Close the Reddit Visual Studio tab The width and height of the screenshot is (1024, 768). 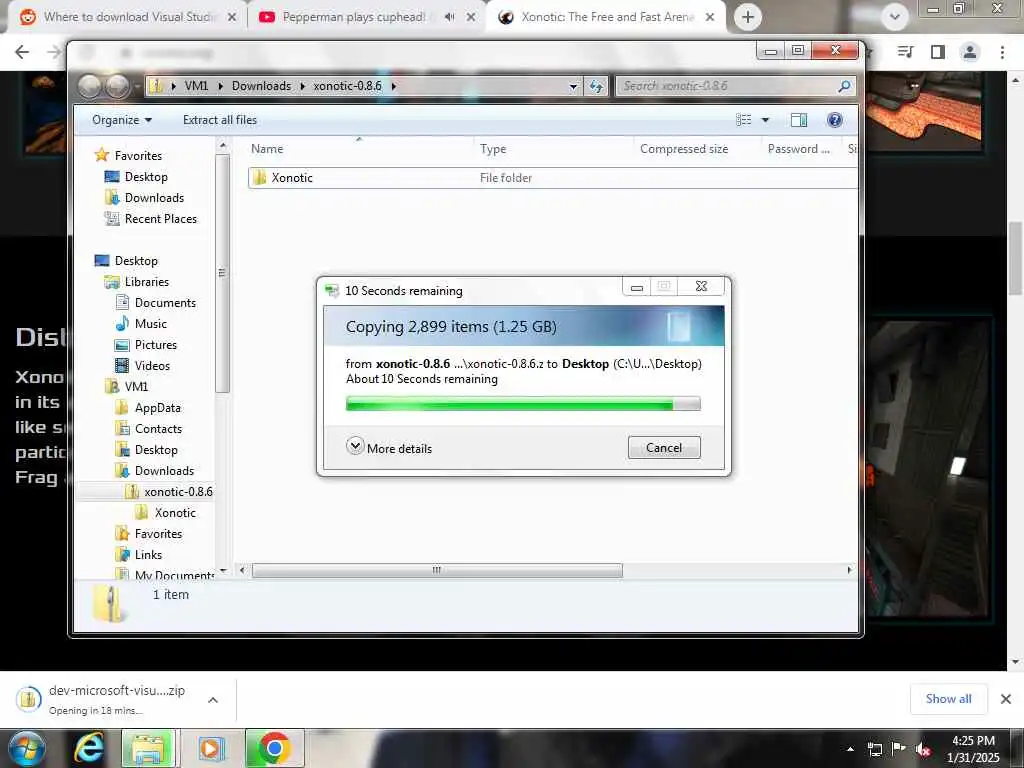(x=232, y=17)
